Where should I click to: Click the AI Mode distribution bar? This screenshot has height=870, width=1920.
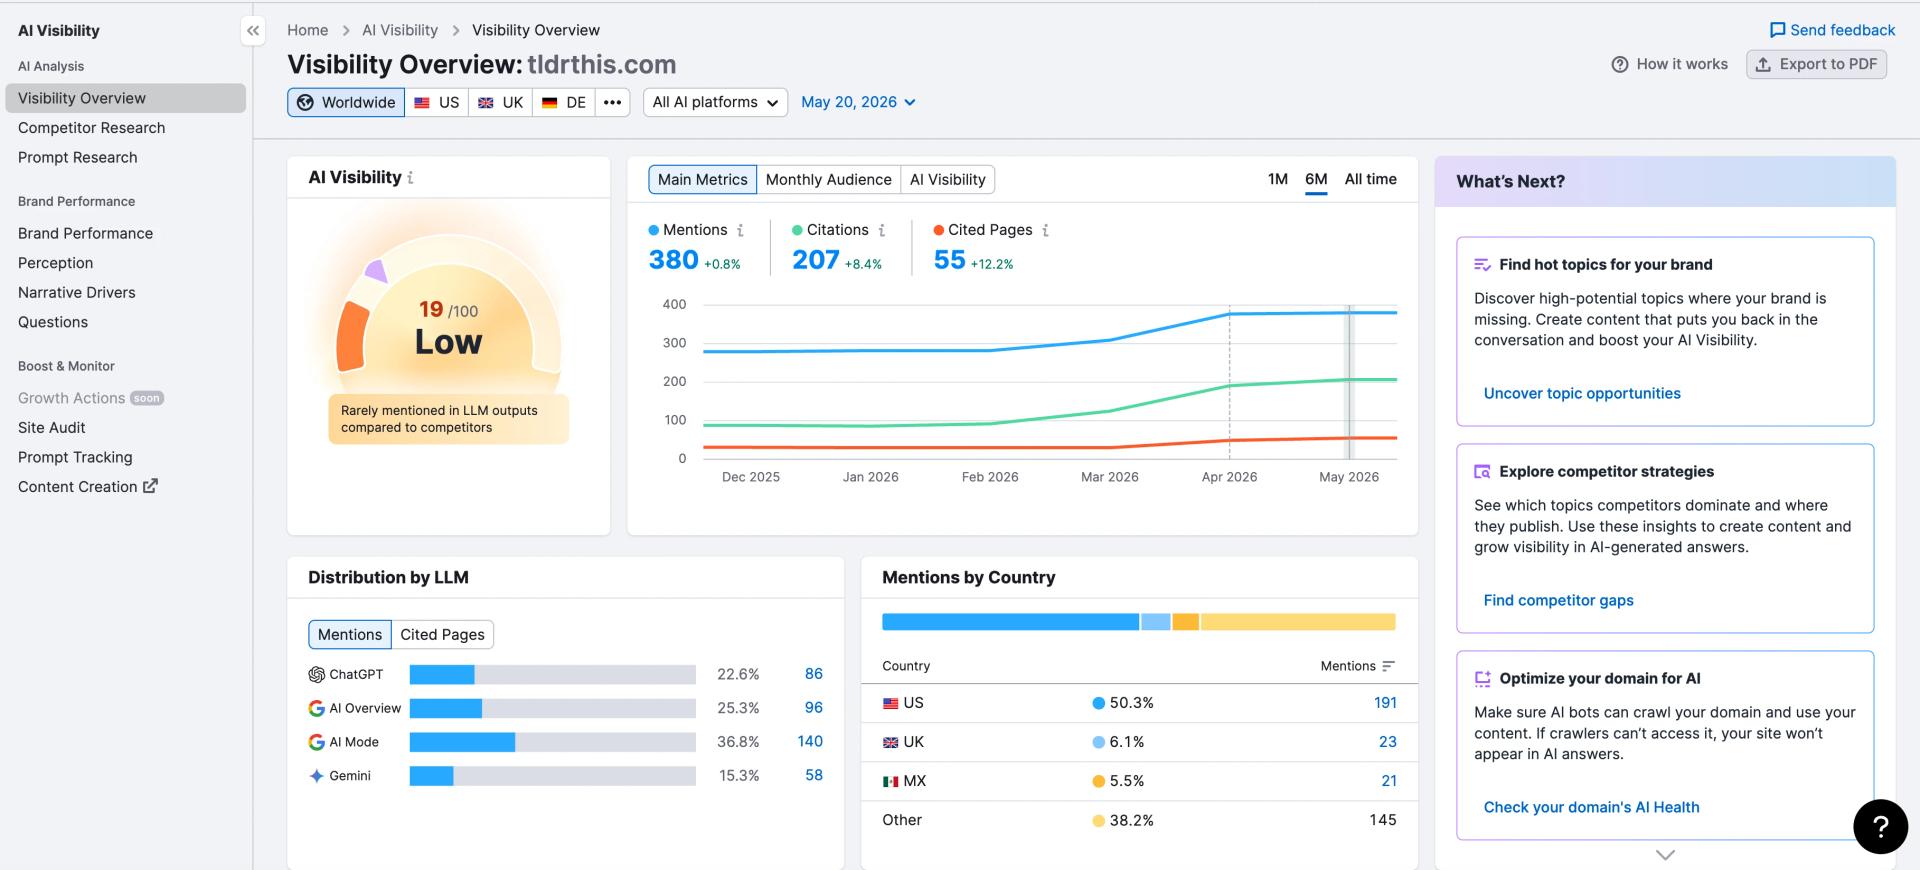(552, 742)
